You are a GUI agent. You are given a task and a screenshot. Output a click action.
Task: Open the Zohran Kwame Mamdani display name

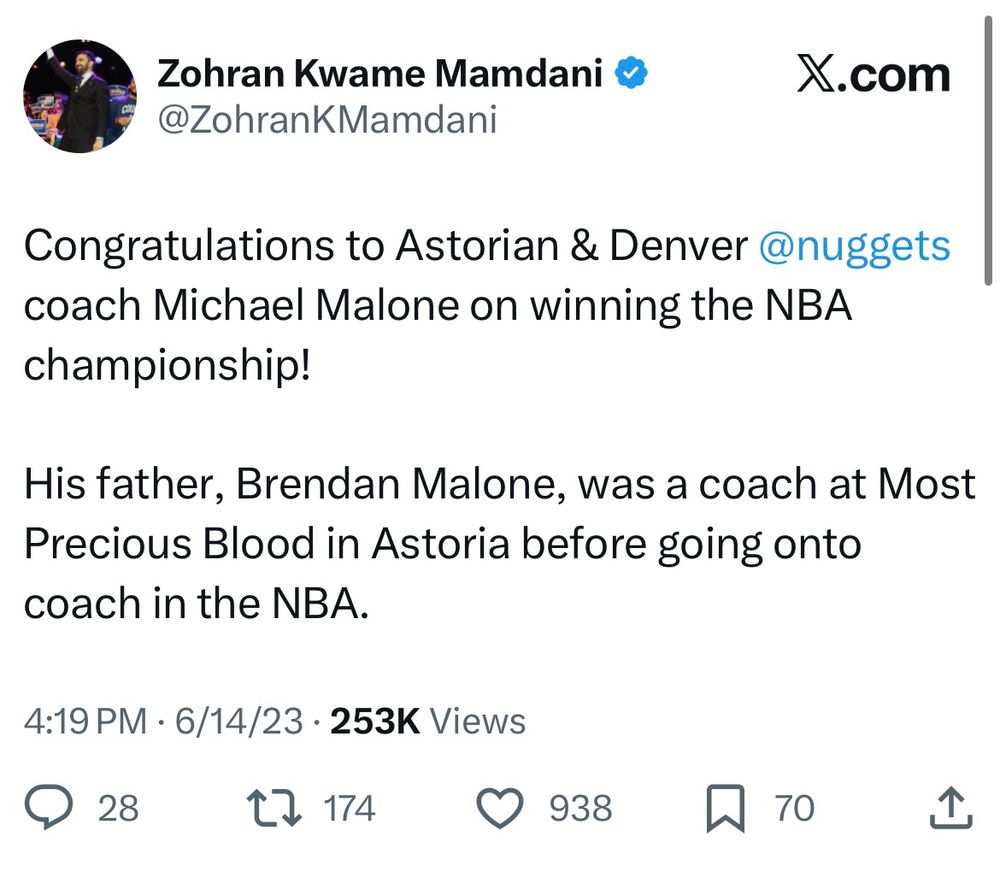click(380, 73)
